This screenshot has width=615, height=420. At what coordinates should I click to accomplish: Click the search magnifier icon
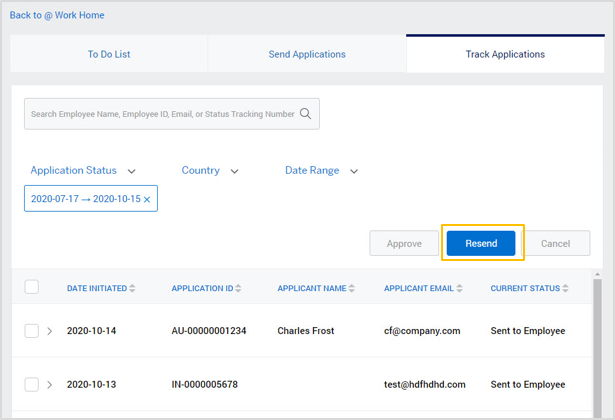[306, 114]
